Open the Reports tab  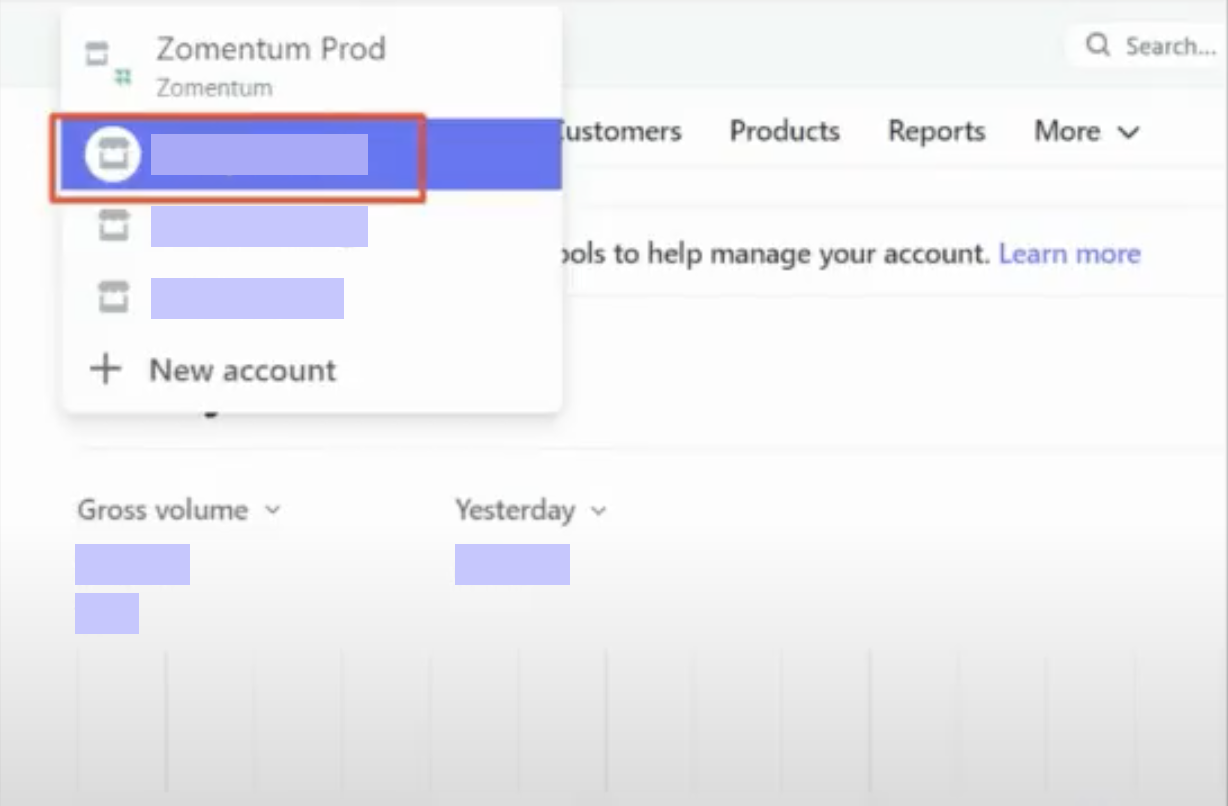click(x=937, y=131)
